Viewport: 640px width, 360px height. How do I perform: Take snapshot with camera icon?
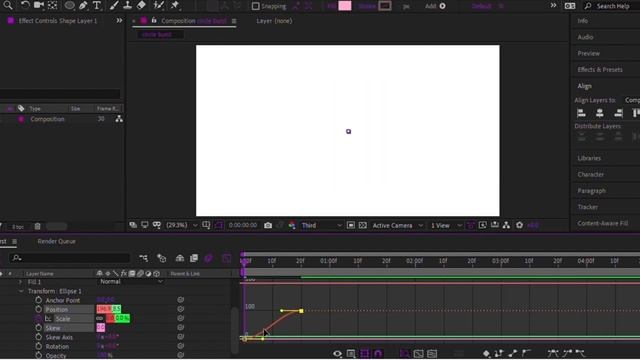[268, 225]
